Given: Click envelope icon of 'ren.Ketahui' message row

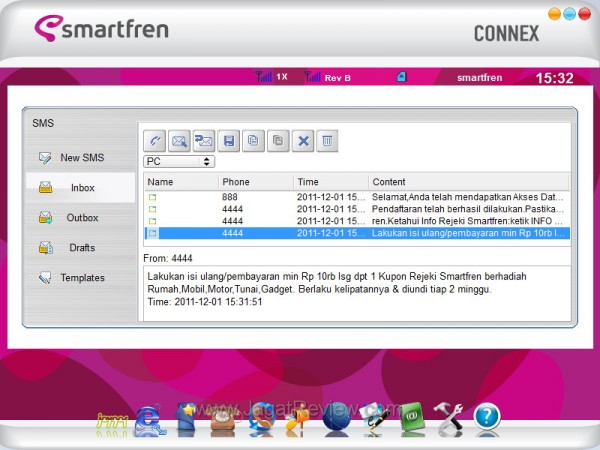Looking at the screenshot, I should coord(153,221).
